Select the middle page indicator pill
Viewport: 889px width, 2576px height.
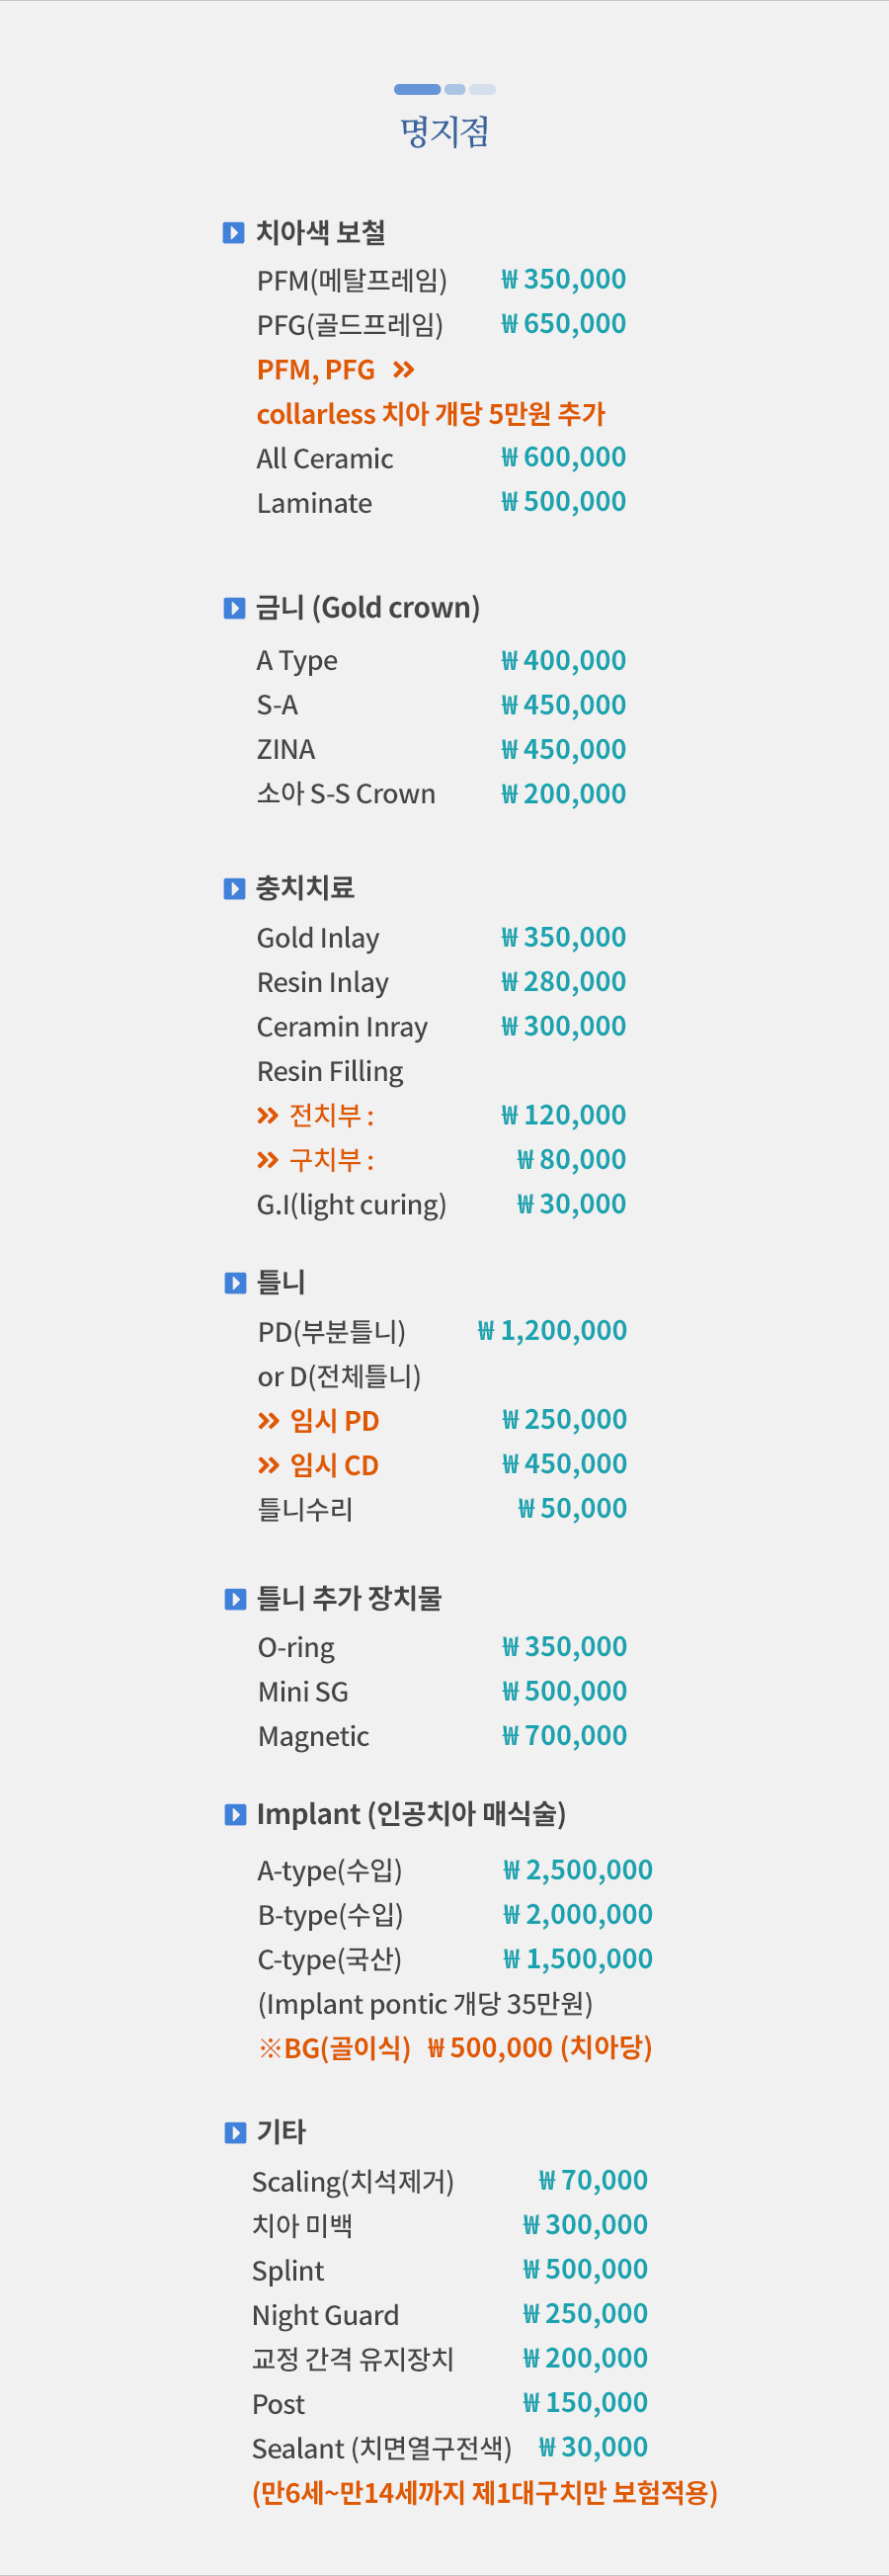455,90
